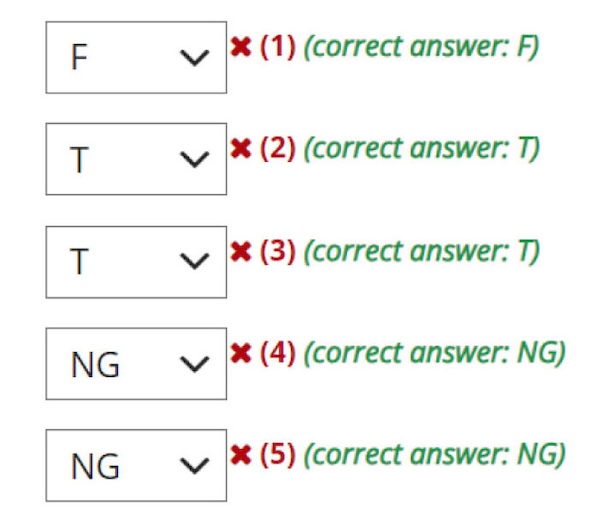The width and height of the screenshot is (600, 524).
Task: Click the red question number (1) label
Action: pos(278,48)
